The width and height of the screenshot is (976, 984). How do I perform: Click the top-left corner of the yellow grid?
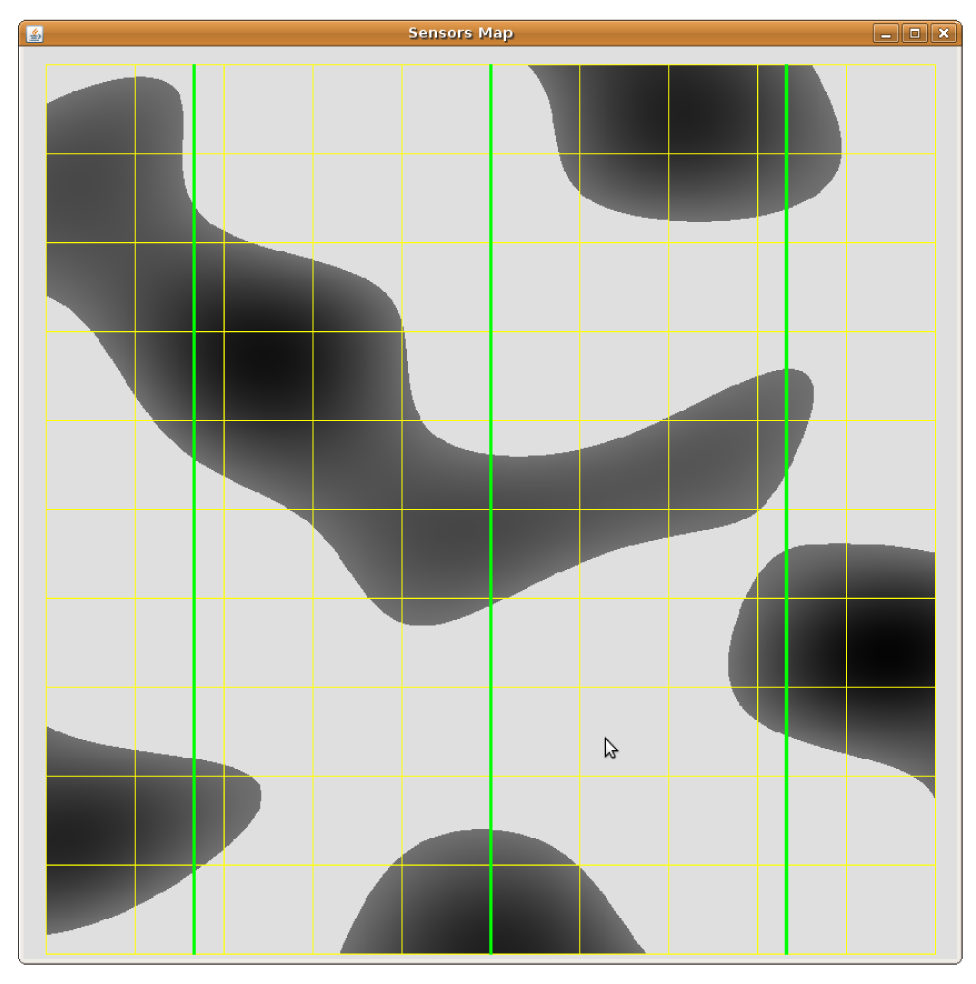(47, 65)
